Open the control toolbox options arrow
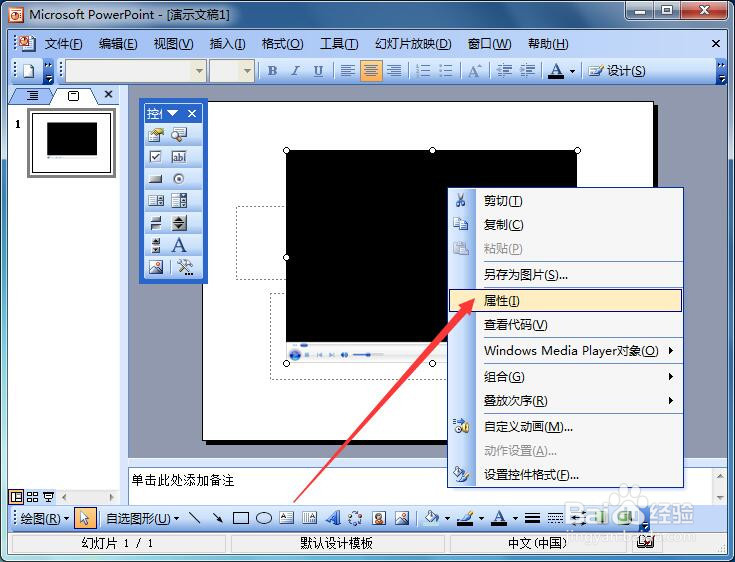This screenshot has width=735, height=562. (172, 113)
